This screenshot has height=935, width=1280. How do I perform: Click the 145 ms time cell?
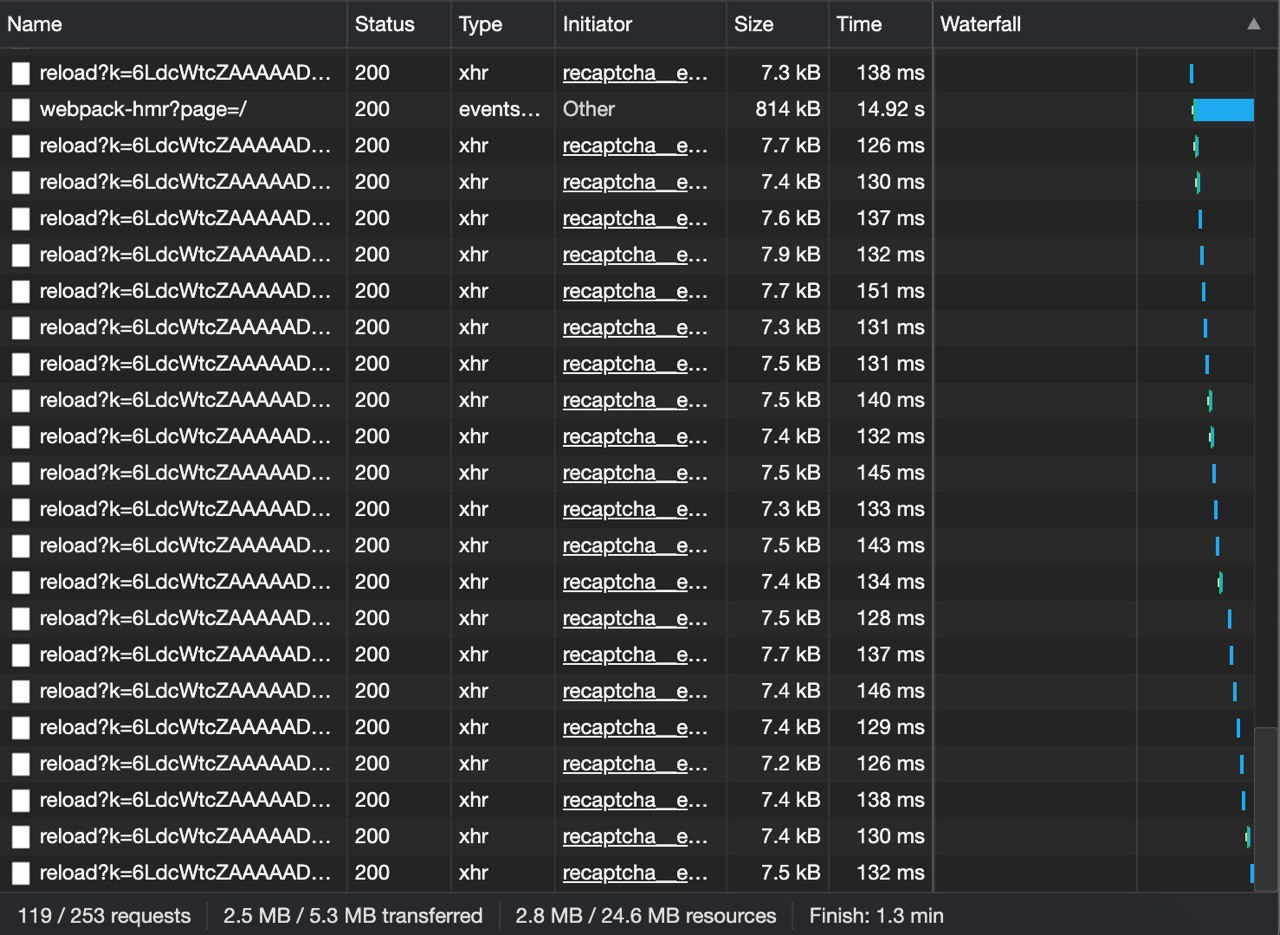[x=891, y=472]
